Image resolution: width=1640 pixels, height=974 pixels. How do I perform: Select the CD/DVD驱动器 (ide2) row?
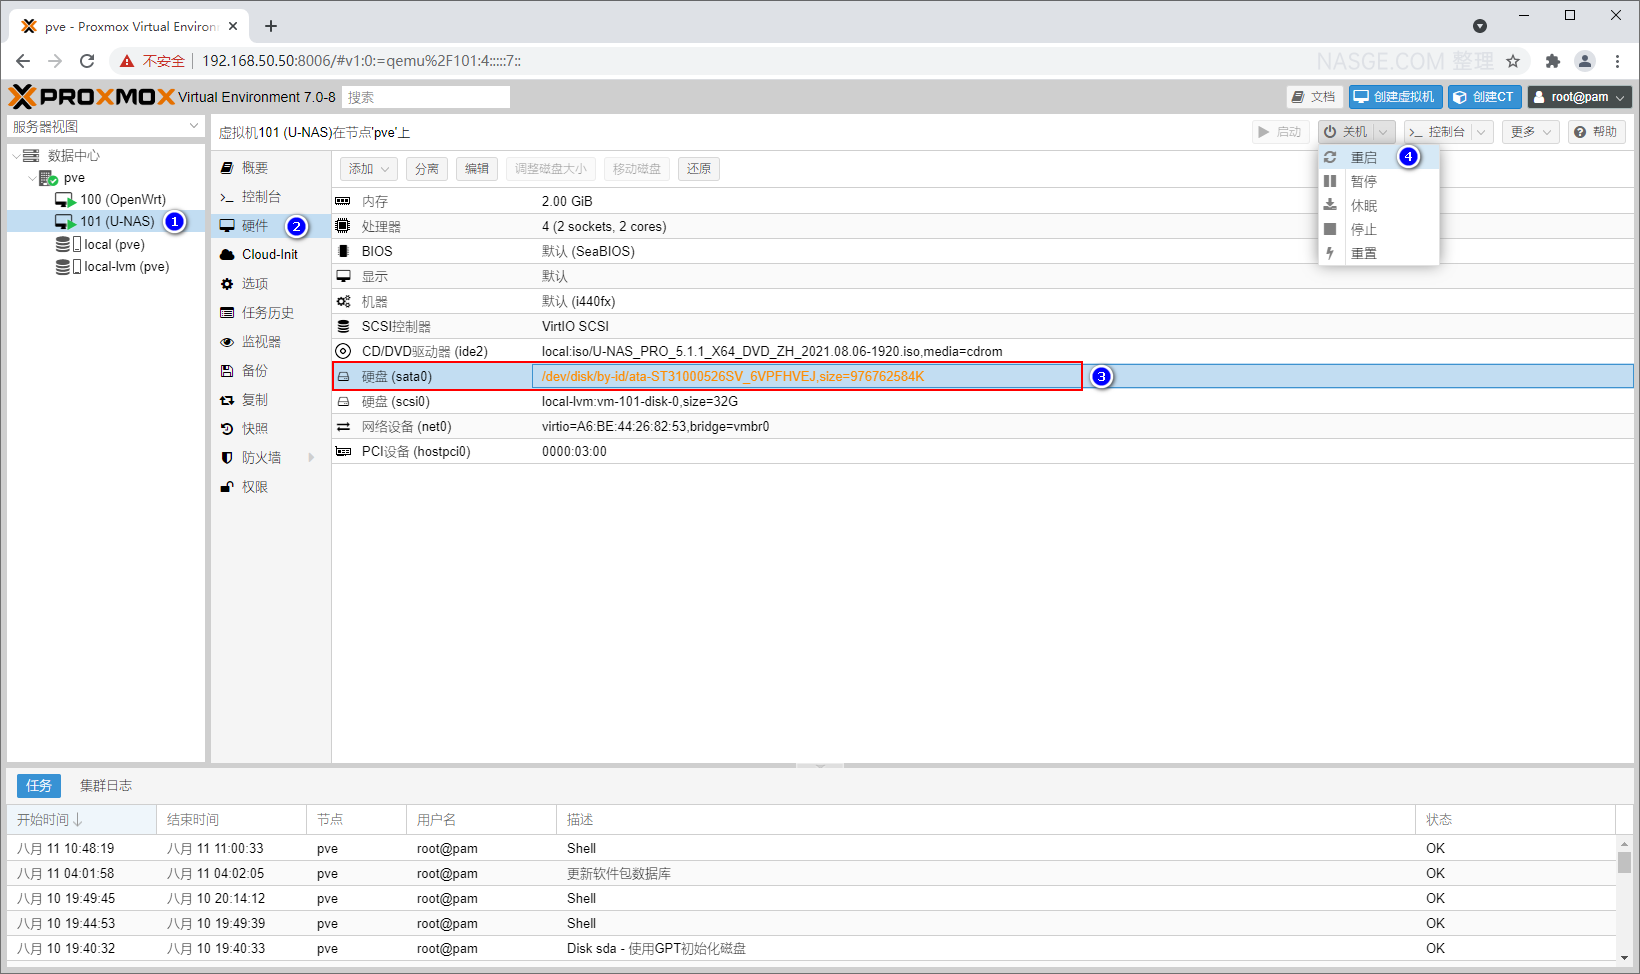[983, 351]
